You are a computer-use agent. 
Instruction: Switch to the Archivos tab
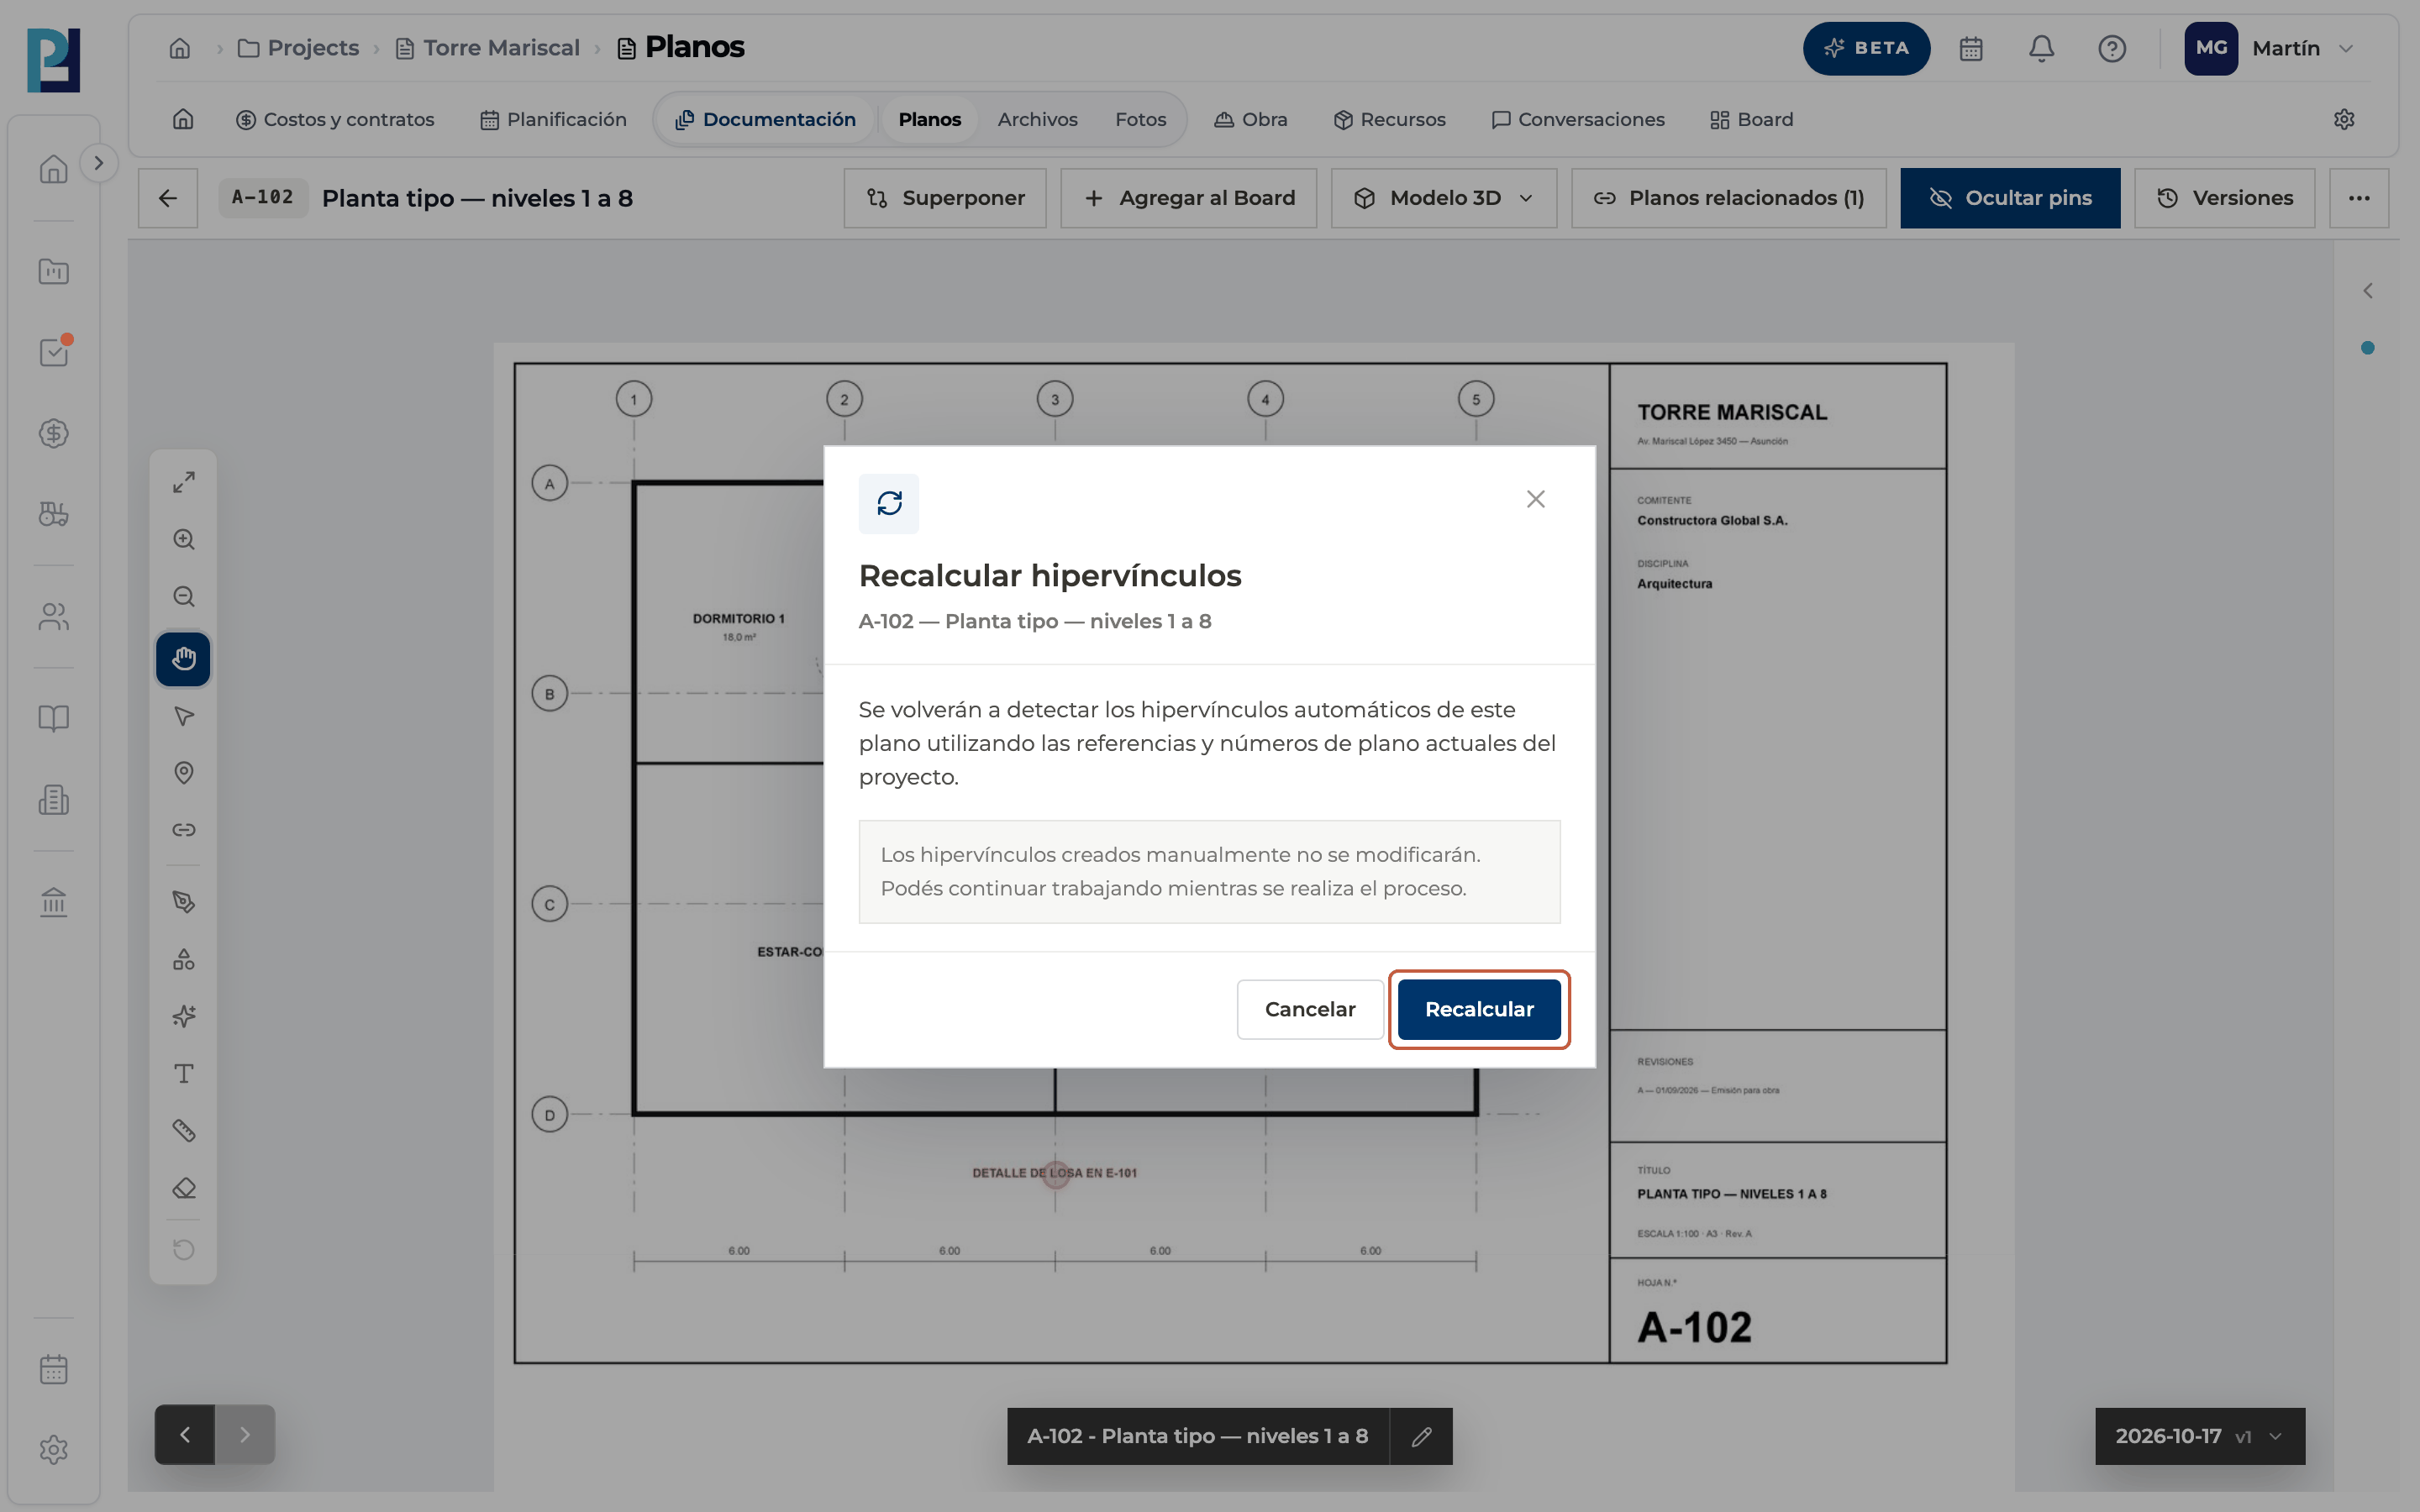(x=1037, y=120)
